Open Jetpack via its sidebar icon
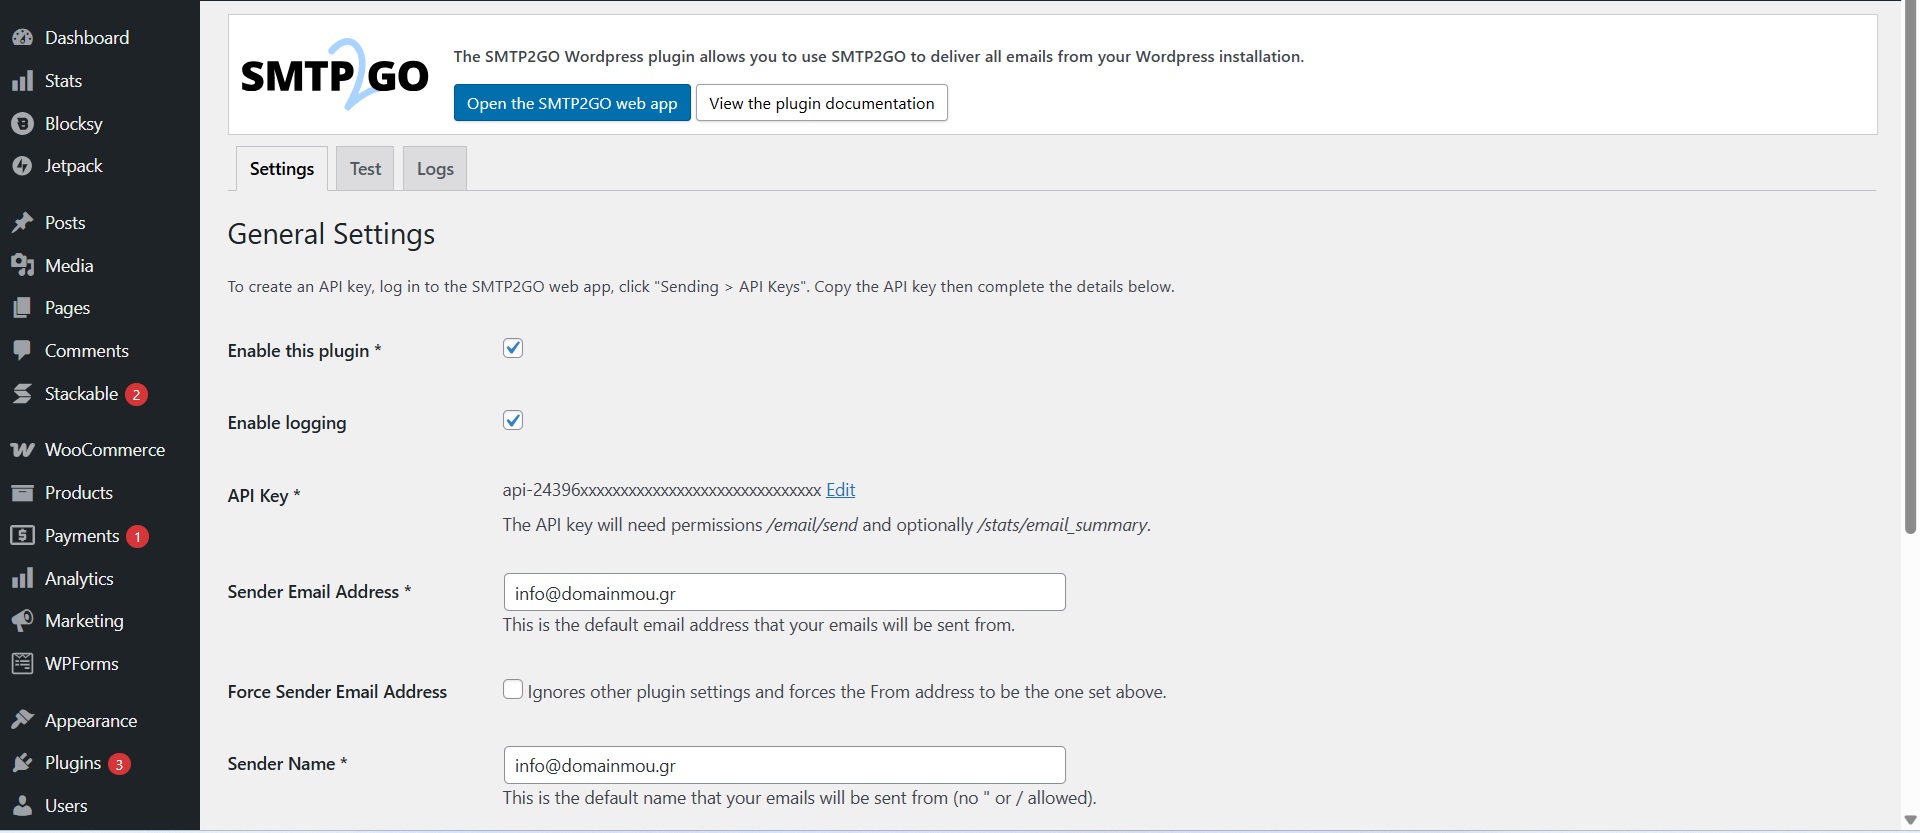The height and width of the screenshot is (833, 1920). (x=22, y=166)
